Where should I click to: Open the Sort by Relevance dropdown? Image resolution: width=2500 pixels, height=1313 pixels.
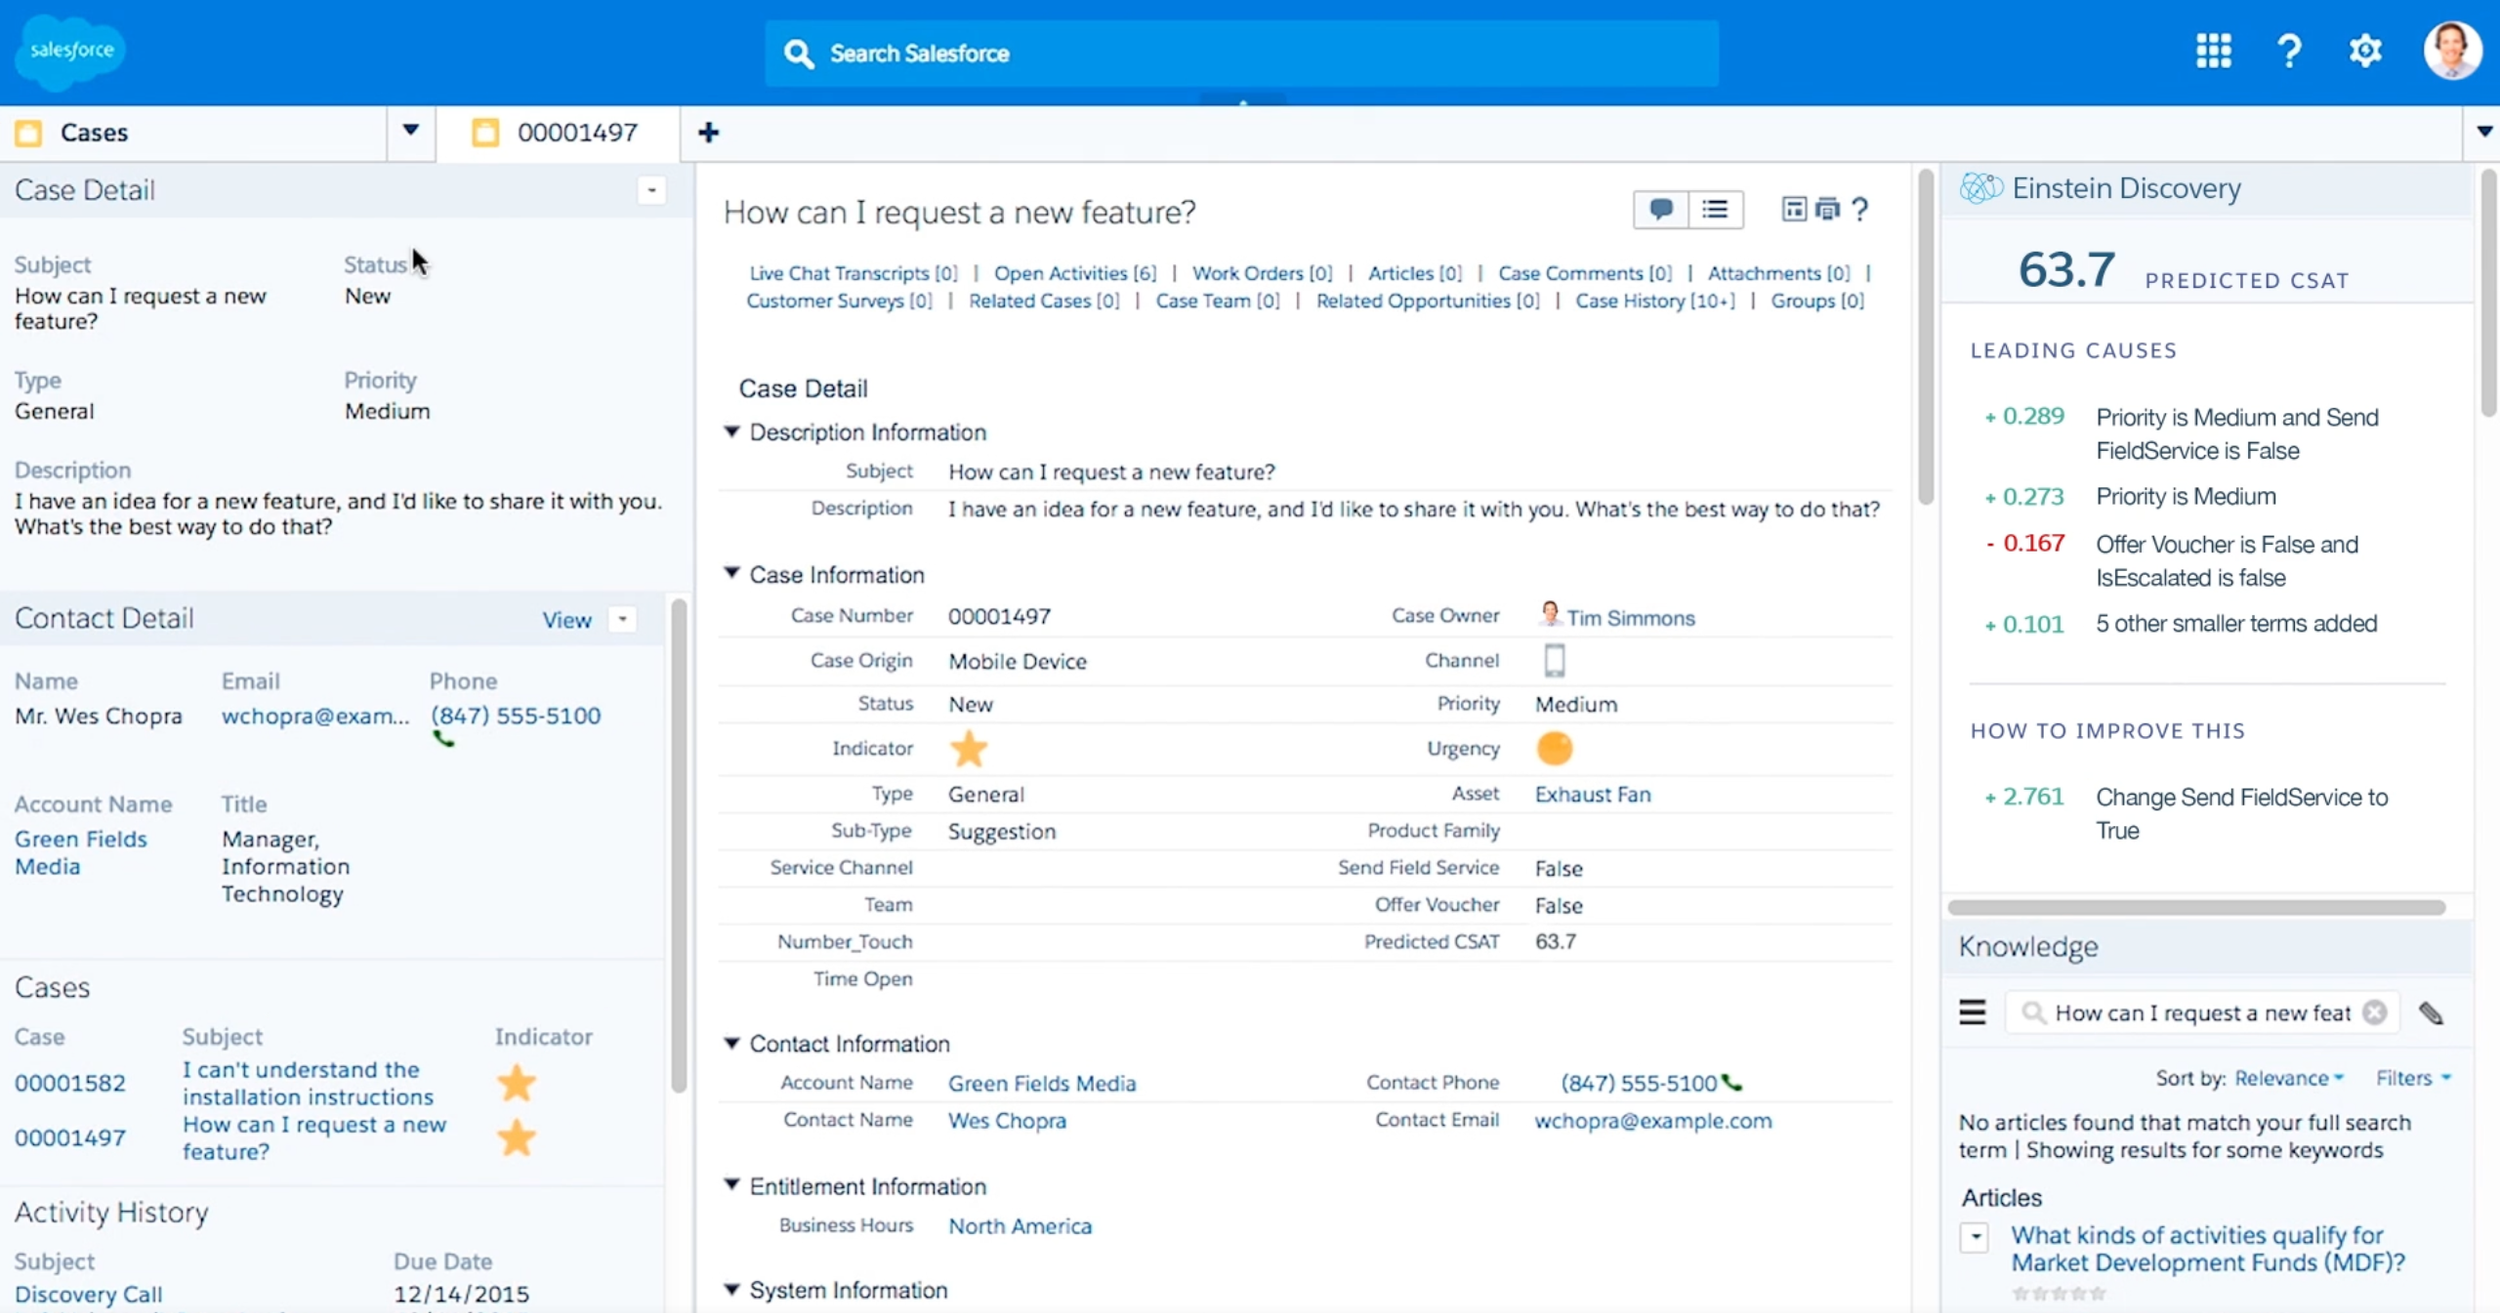coord(2289,1078)
